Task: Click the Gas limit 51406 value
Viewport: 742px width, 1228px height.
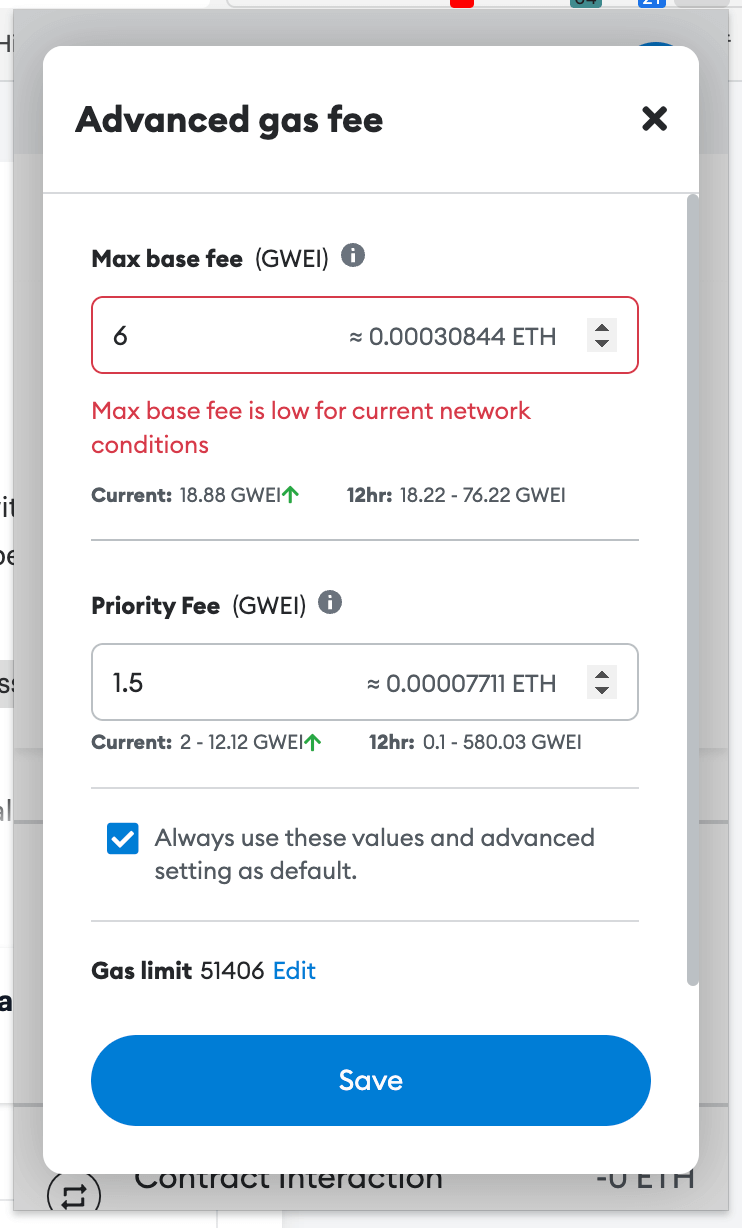Action: (x=232, y=970)
